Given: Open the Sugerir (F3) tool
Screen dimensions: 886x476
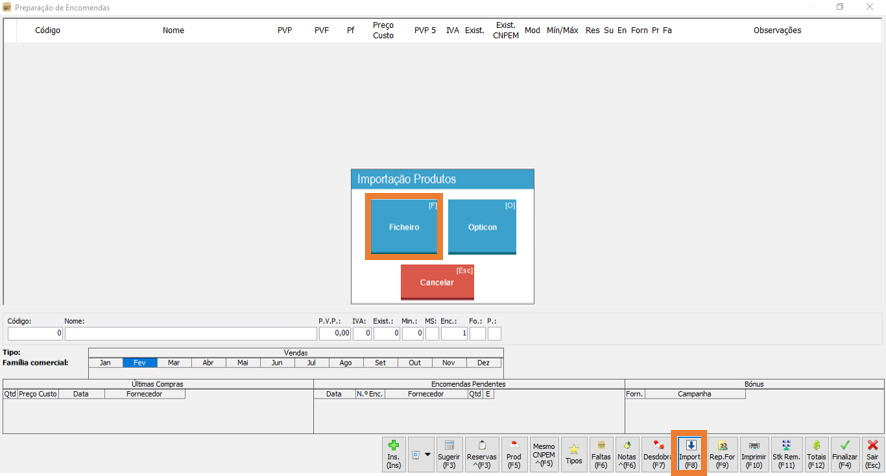Looking at the screenshot, I should [449, 454].
